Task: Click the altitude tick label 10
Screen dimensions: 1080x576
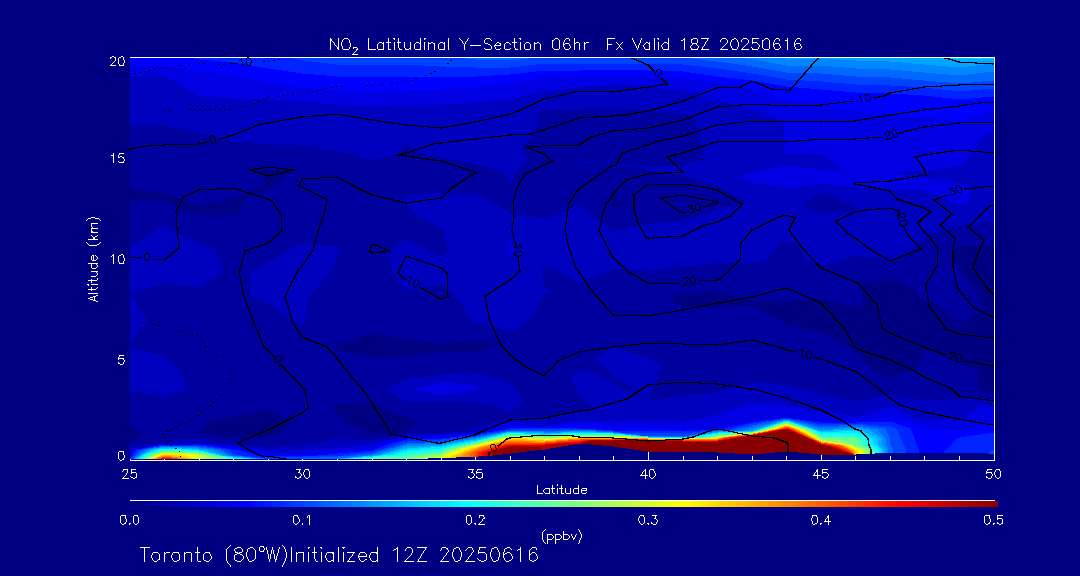Action: pos(118,258)
